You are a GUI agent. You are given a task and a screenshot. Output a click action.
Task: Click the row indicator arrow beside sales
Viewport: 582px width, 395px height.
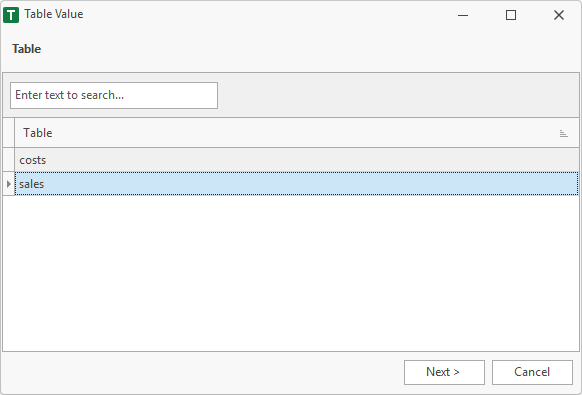pos(9,183)
